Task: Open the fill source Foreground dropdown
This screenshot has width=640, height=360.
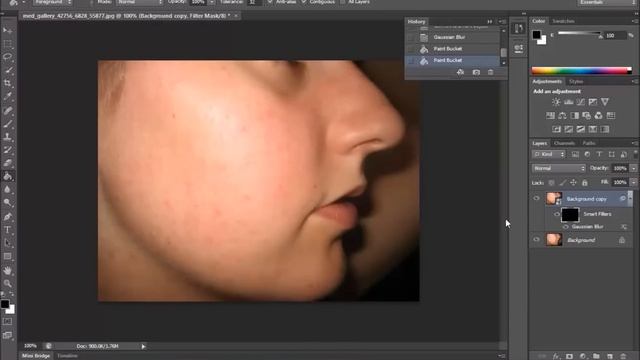Action: coord(52,2)
